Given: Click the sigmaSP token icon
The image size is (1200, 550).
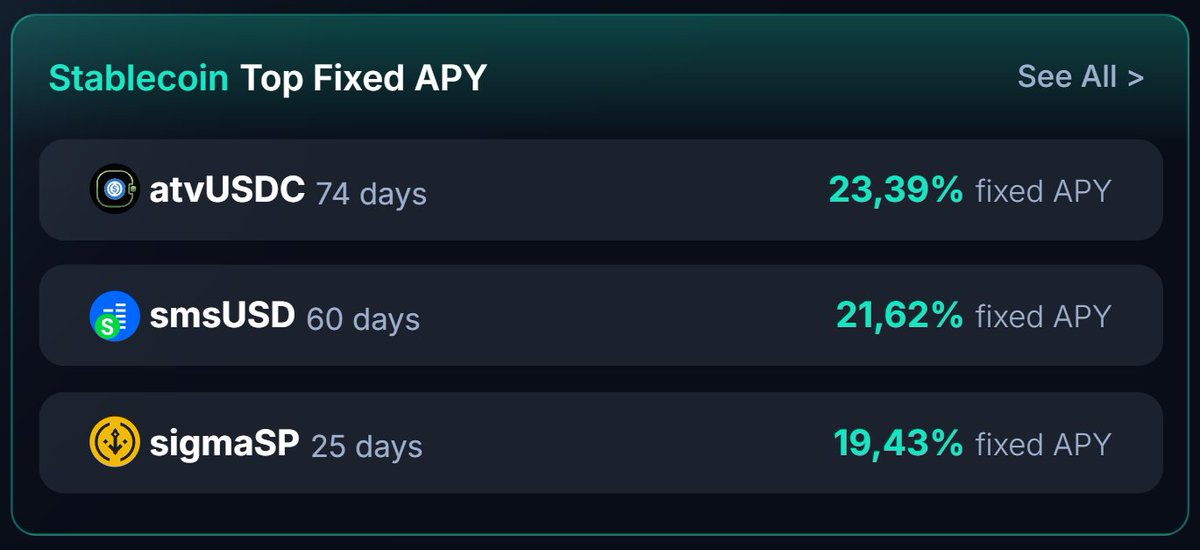Looking at the screenshot, I should (114, 442).
